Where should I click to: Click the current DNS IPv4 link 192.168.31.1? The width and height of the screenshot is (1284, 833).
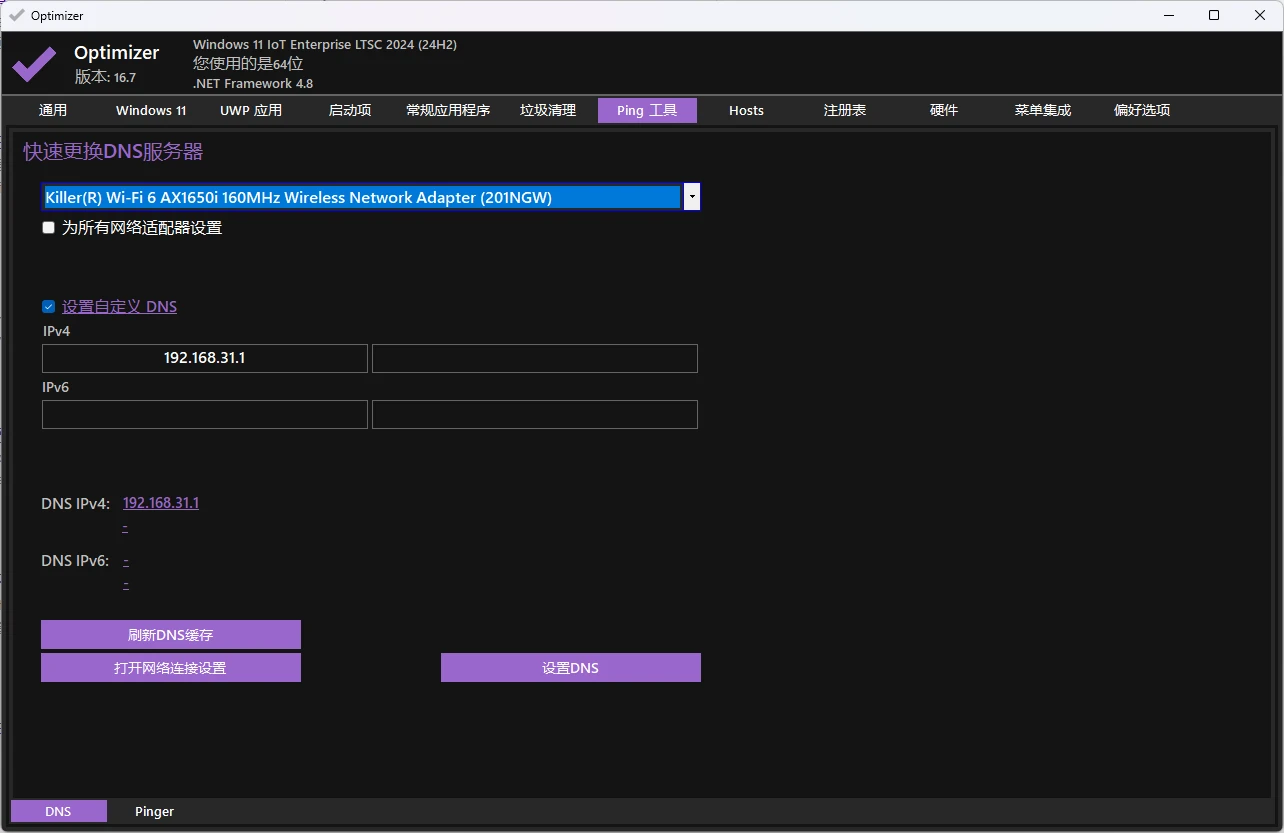pos(161,503)
